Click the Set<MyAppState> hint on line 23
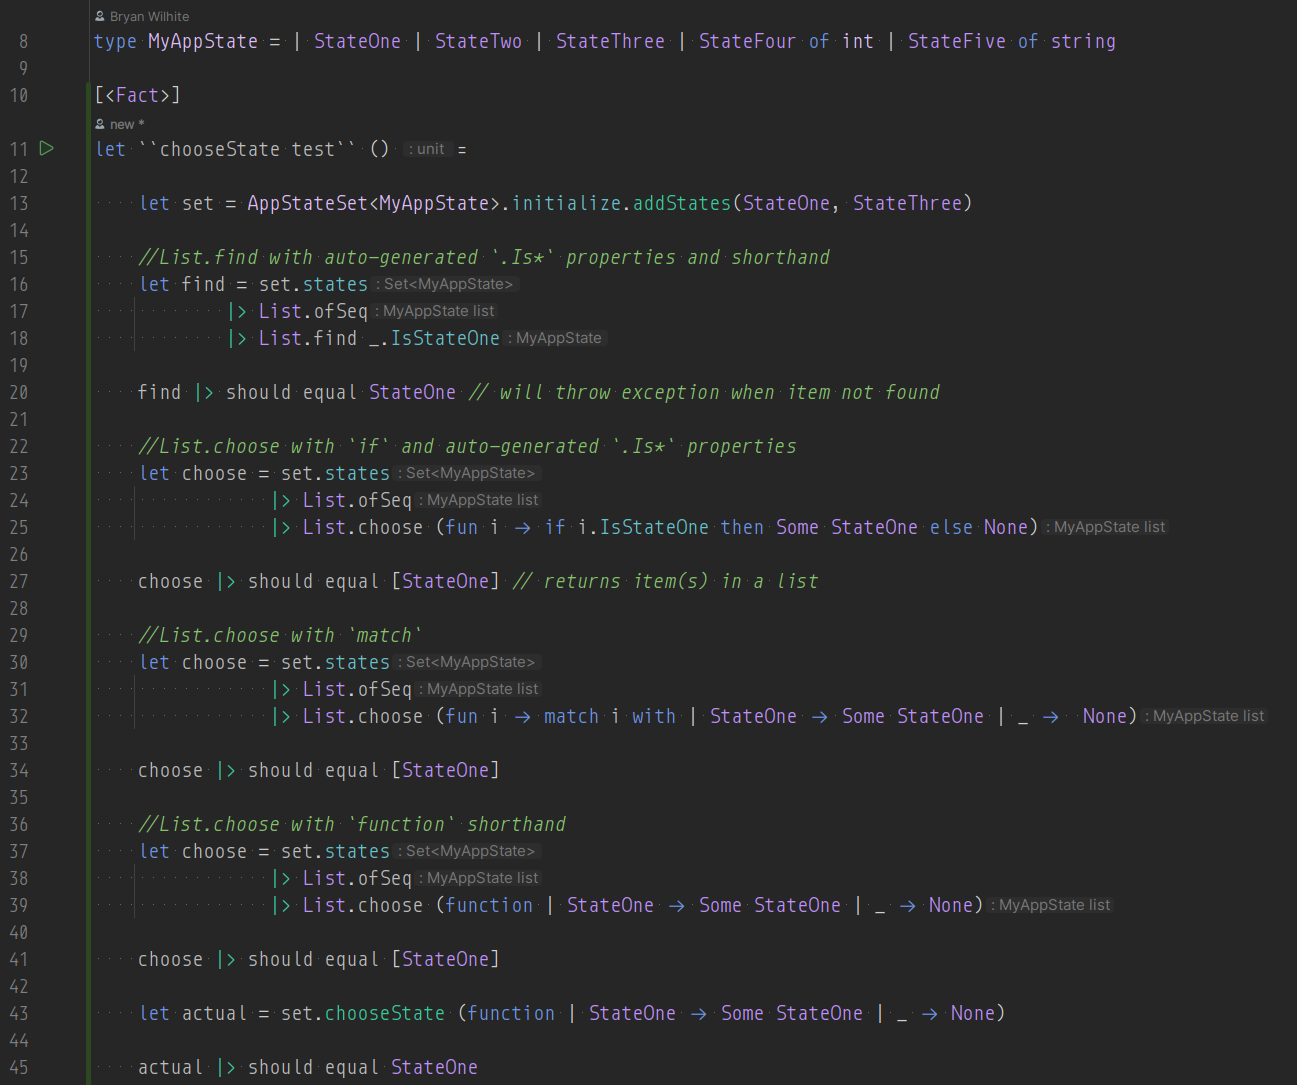 (x=467, y=473)
